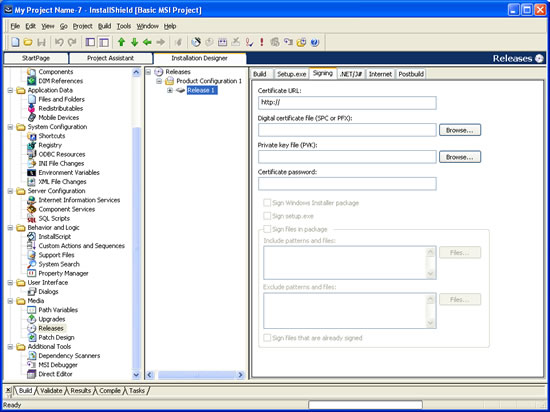The image size is (550, 412).
Task: Collapse the Application Data folder node
Action: (x=10, y=90)
